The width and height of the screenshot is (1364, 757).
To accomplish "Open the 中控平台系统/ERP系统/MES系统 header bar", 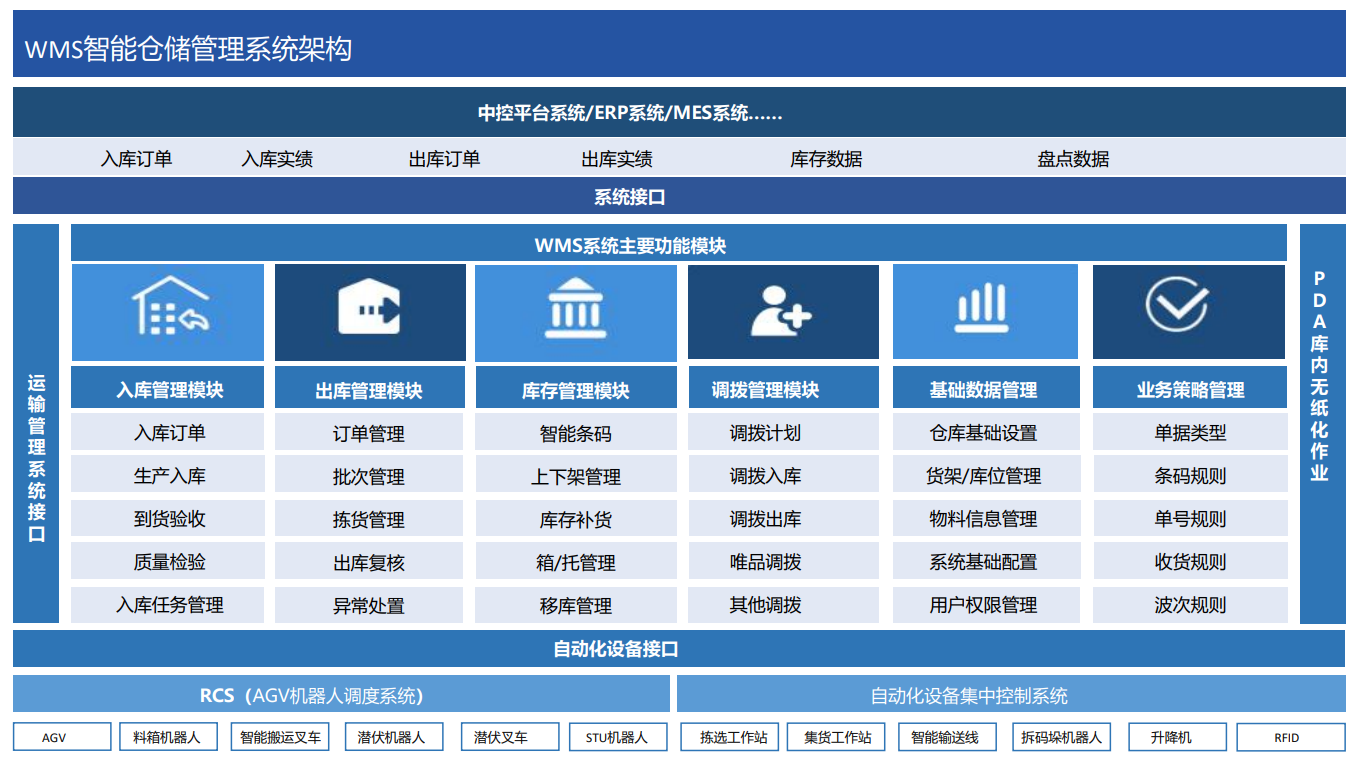I will [x=682, y=112].
